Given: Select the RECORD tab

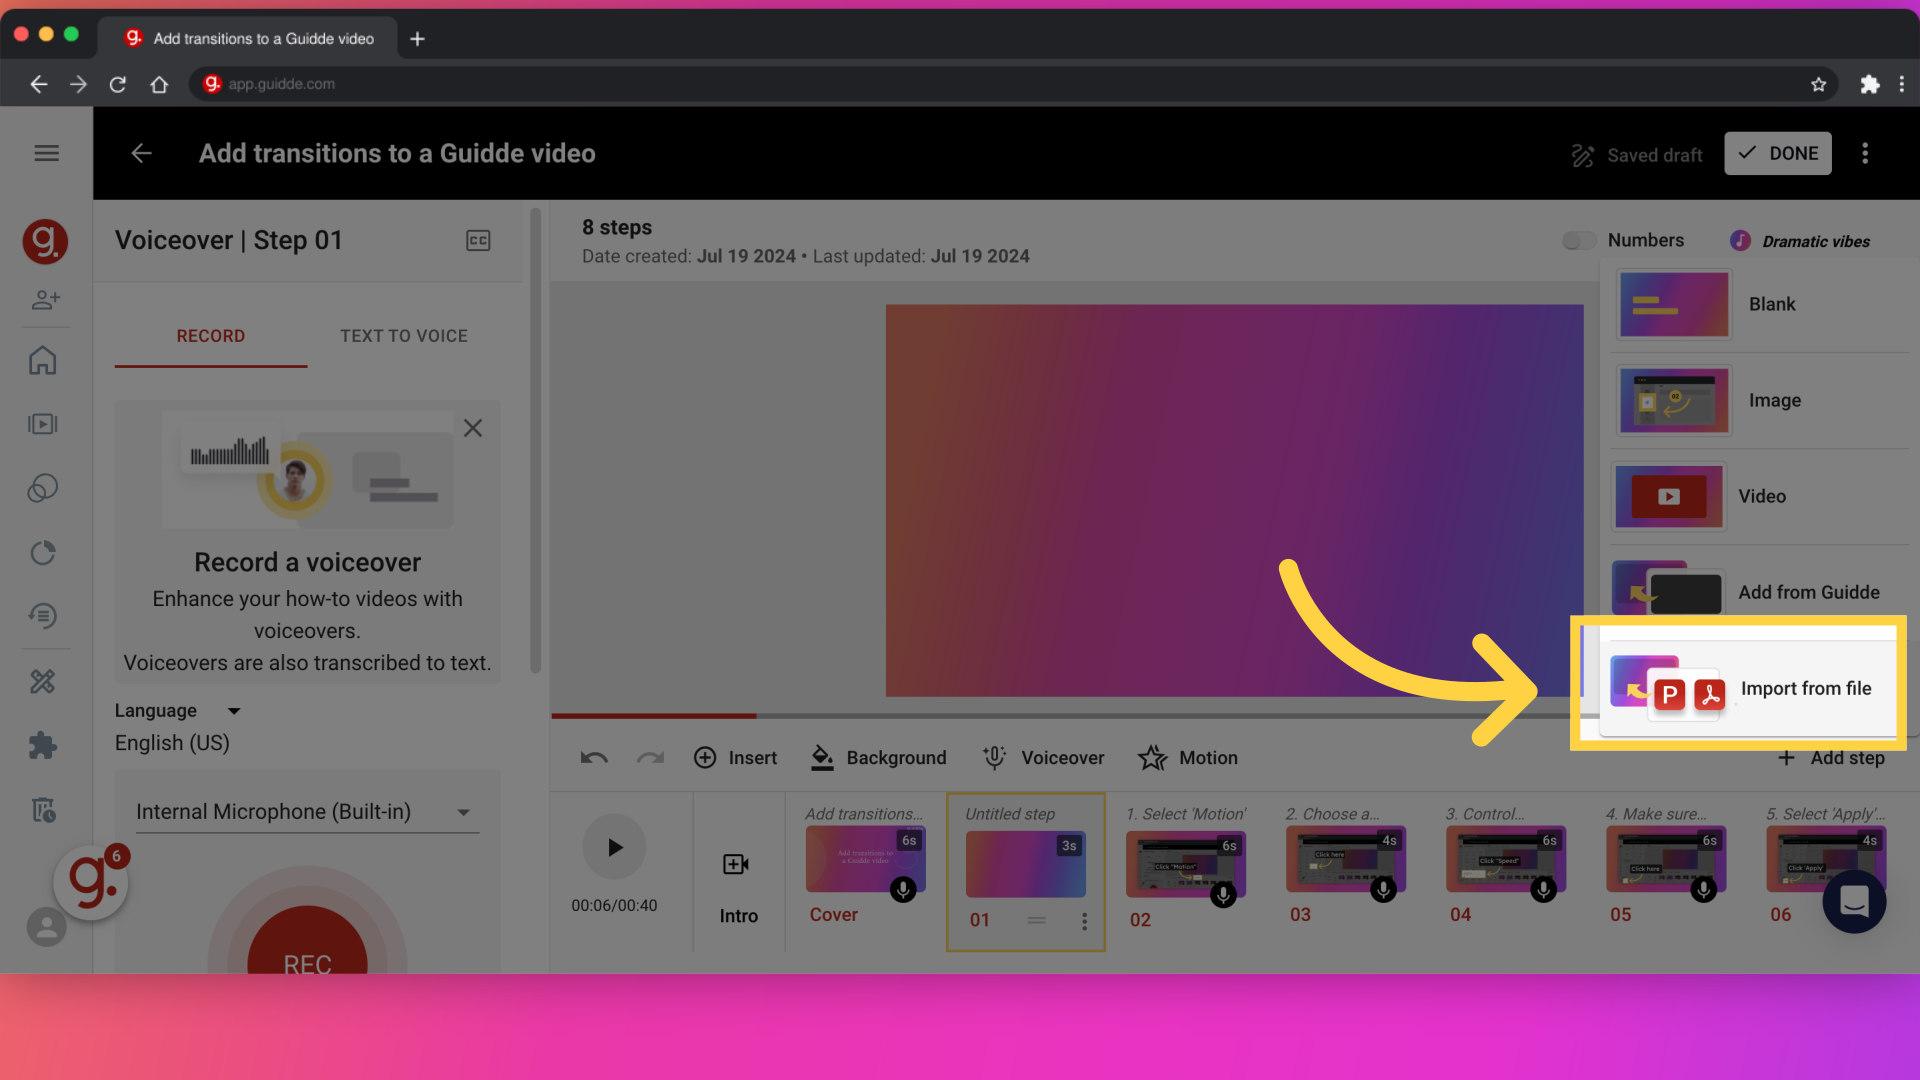Looking at the screenshot, I should click(x=210, y=335).
